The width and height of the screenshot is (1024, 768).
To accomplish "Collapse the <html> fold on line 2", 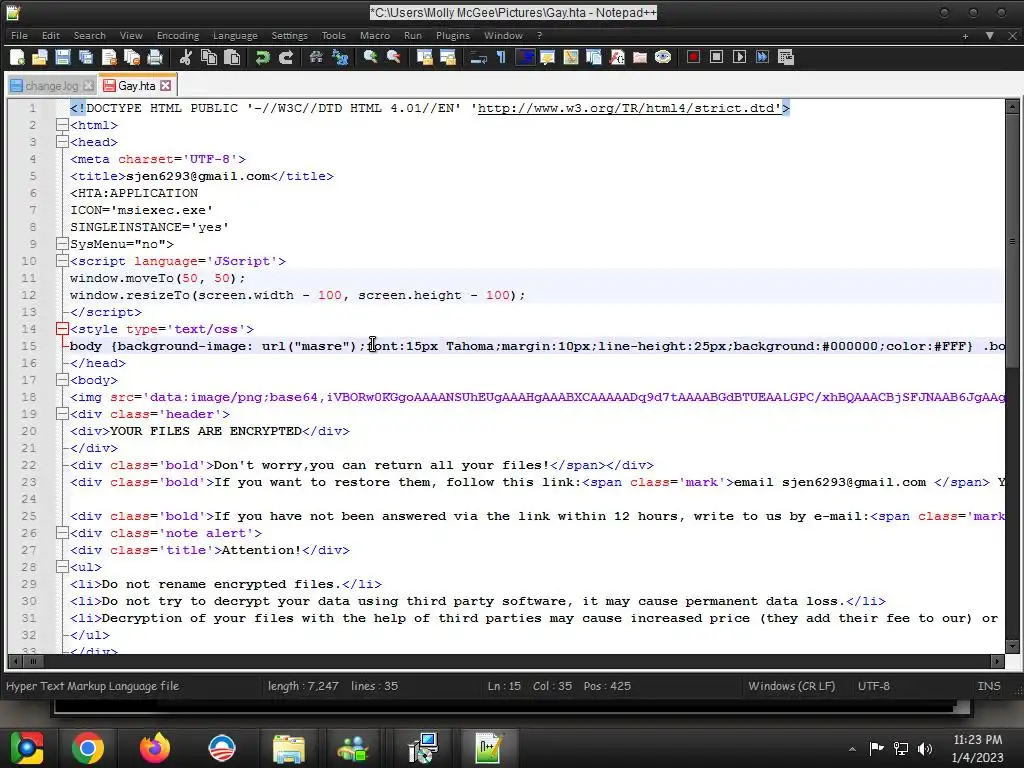I will coord(62,125).
